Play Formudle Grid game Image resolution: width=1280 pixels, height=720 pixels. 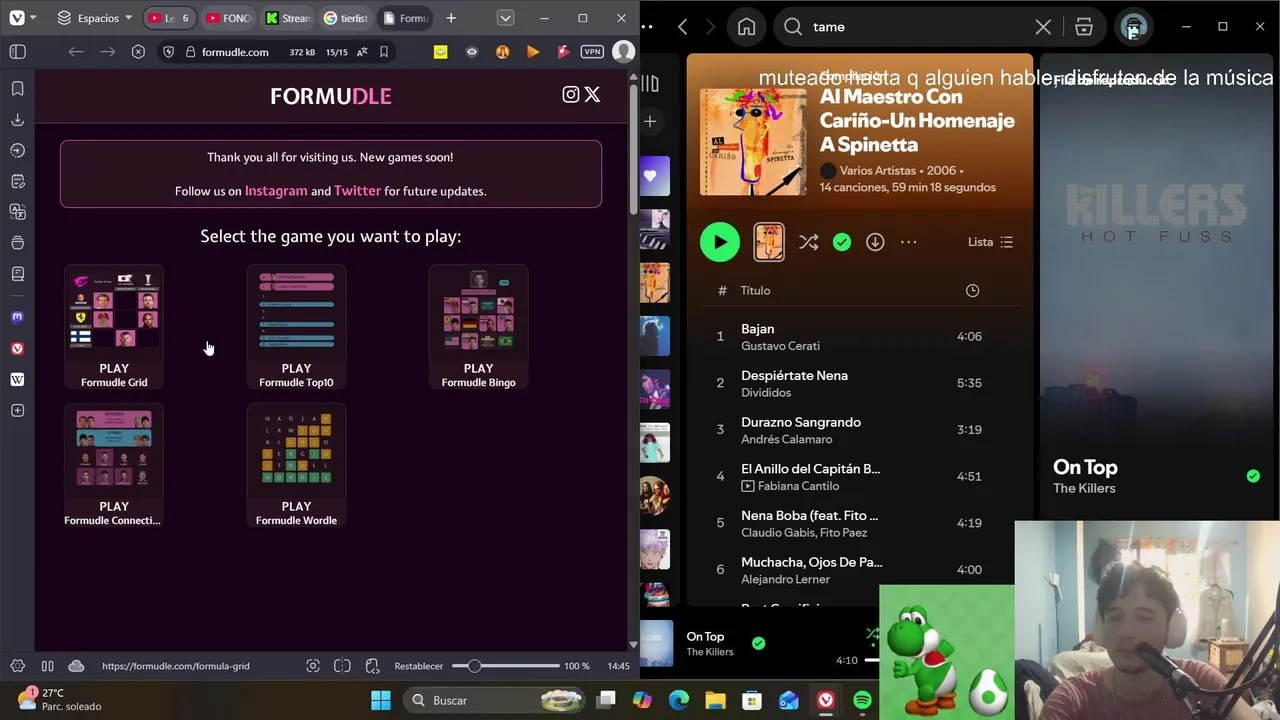click(x=114, y=327)
